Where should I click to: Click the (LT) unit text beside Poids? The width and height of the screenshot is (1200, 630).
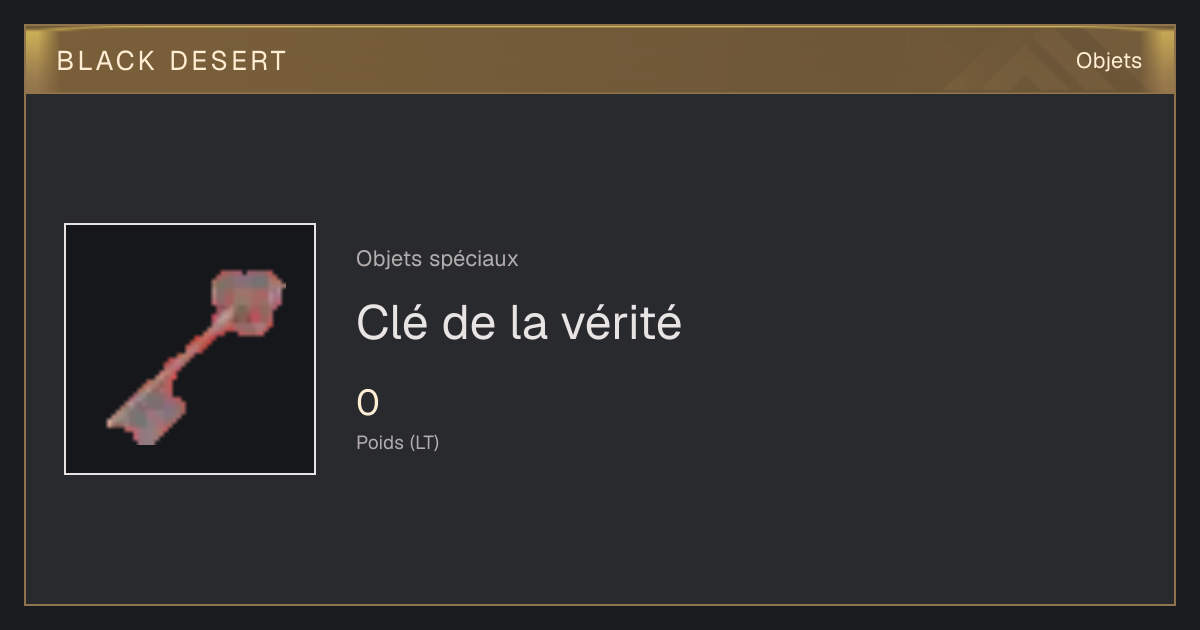point(424,442)
